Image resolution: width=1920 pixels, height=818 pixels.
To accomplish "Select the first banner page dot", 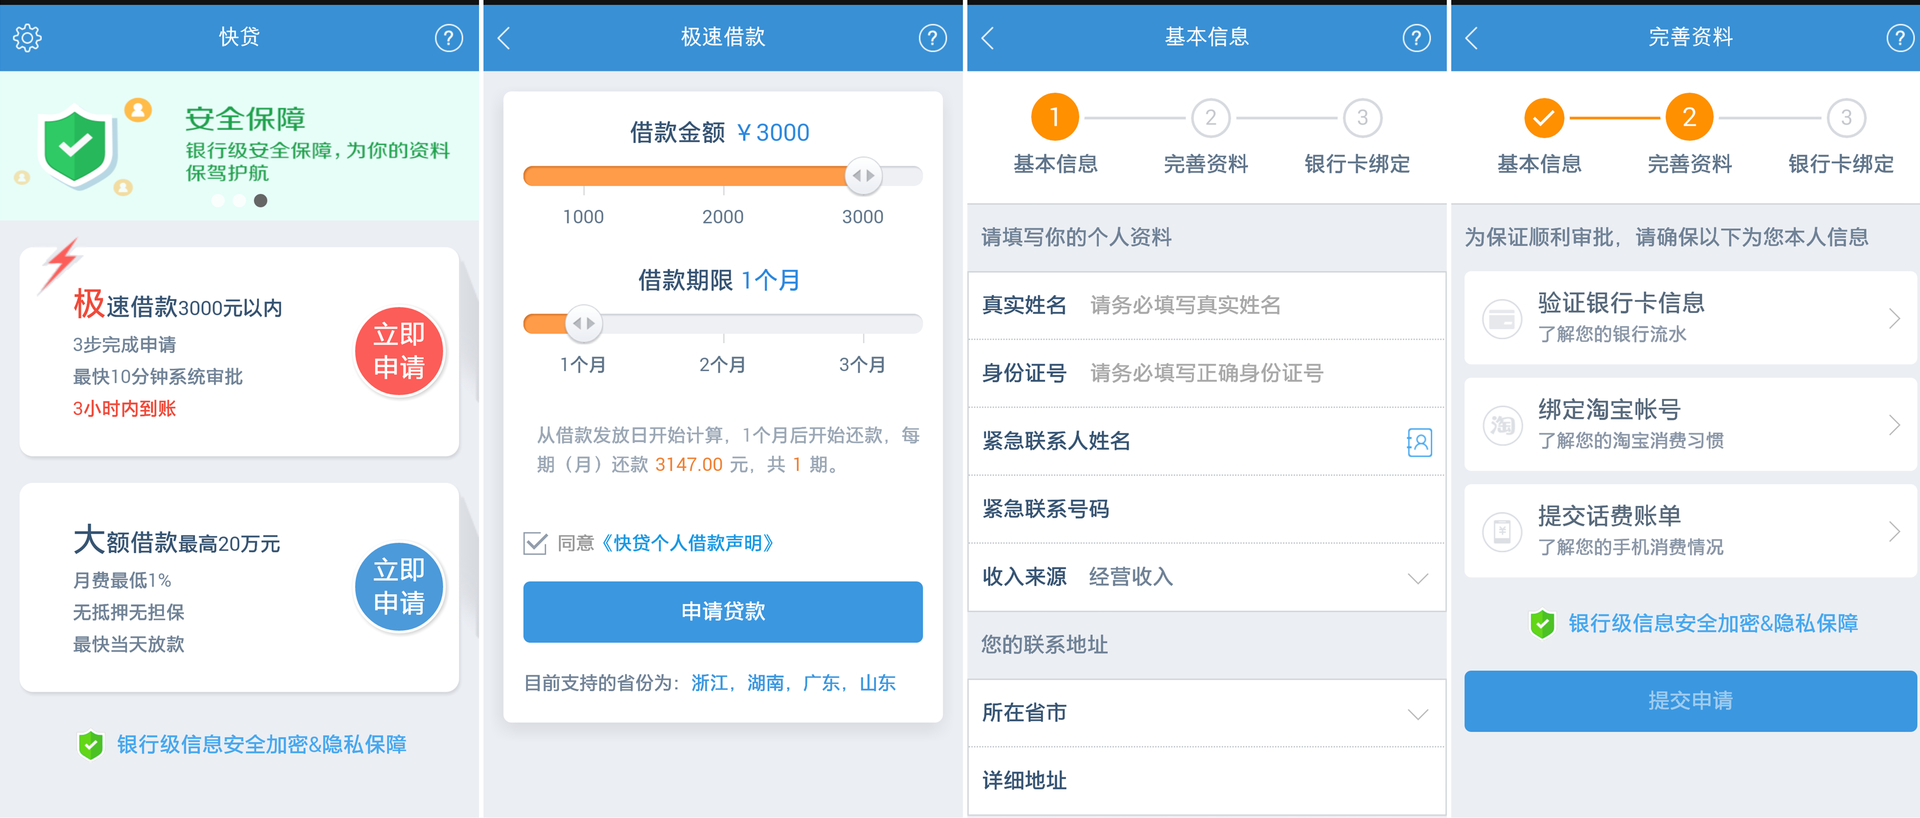I will [x=218, y=201].
